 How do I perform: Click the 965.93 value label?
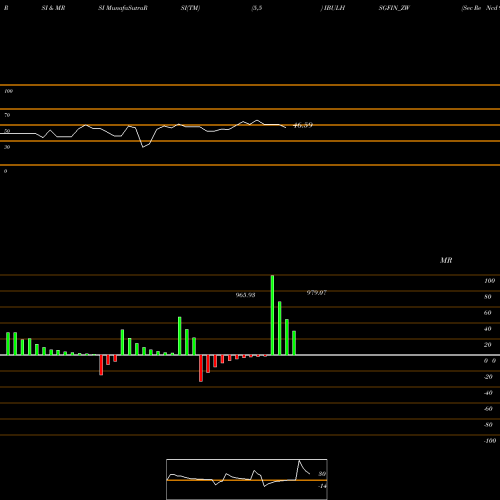[245, 295]
